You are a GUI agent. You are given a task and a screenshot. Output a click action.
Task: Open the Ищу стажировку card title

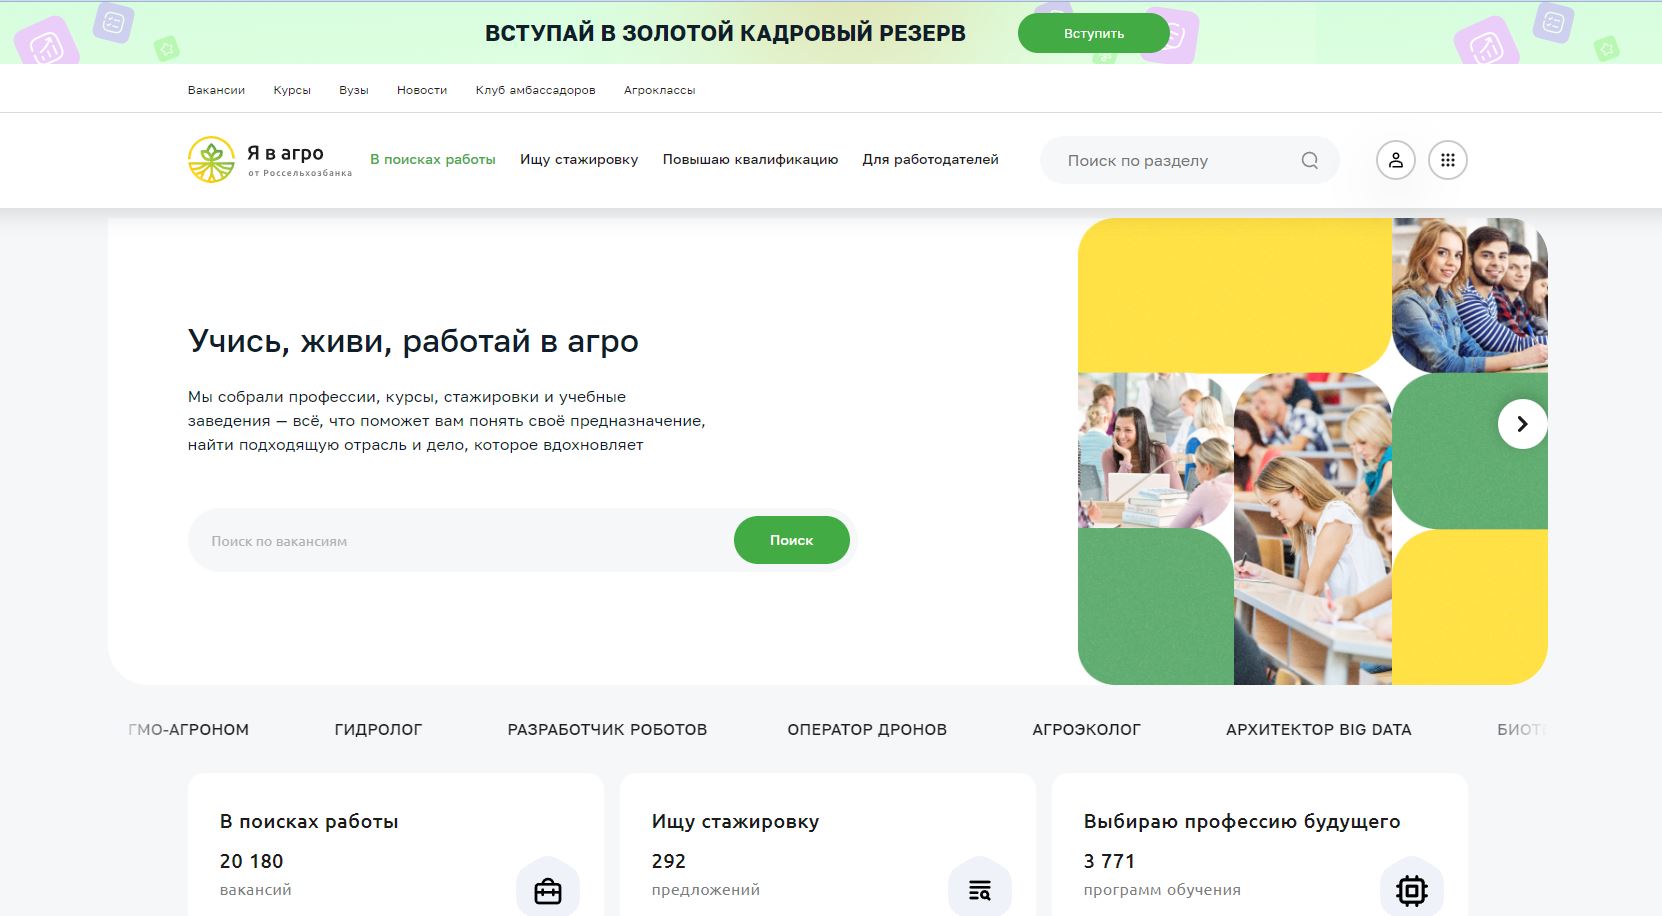click(x=735, y=822)
